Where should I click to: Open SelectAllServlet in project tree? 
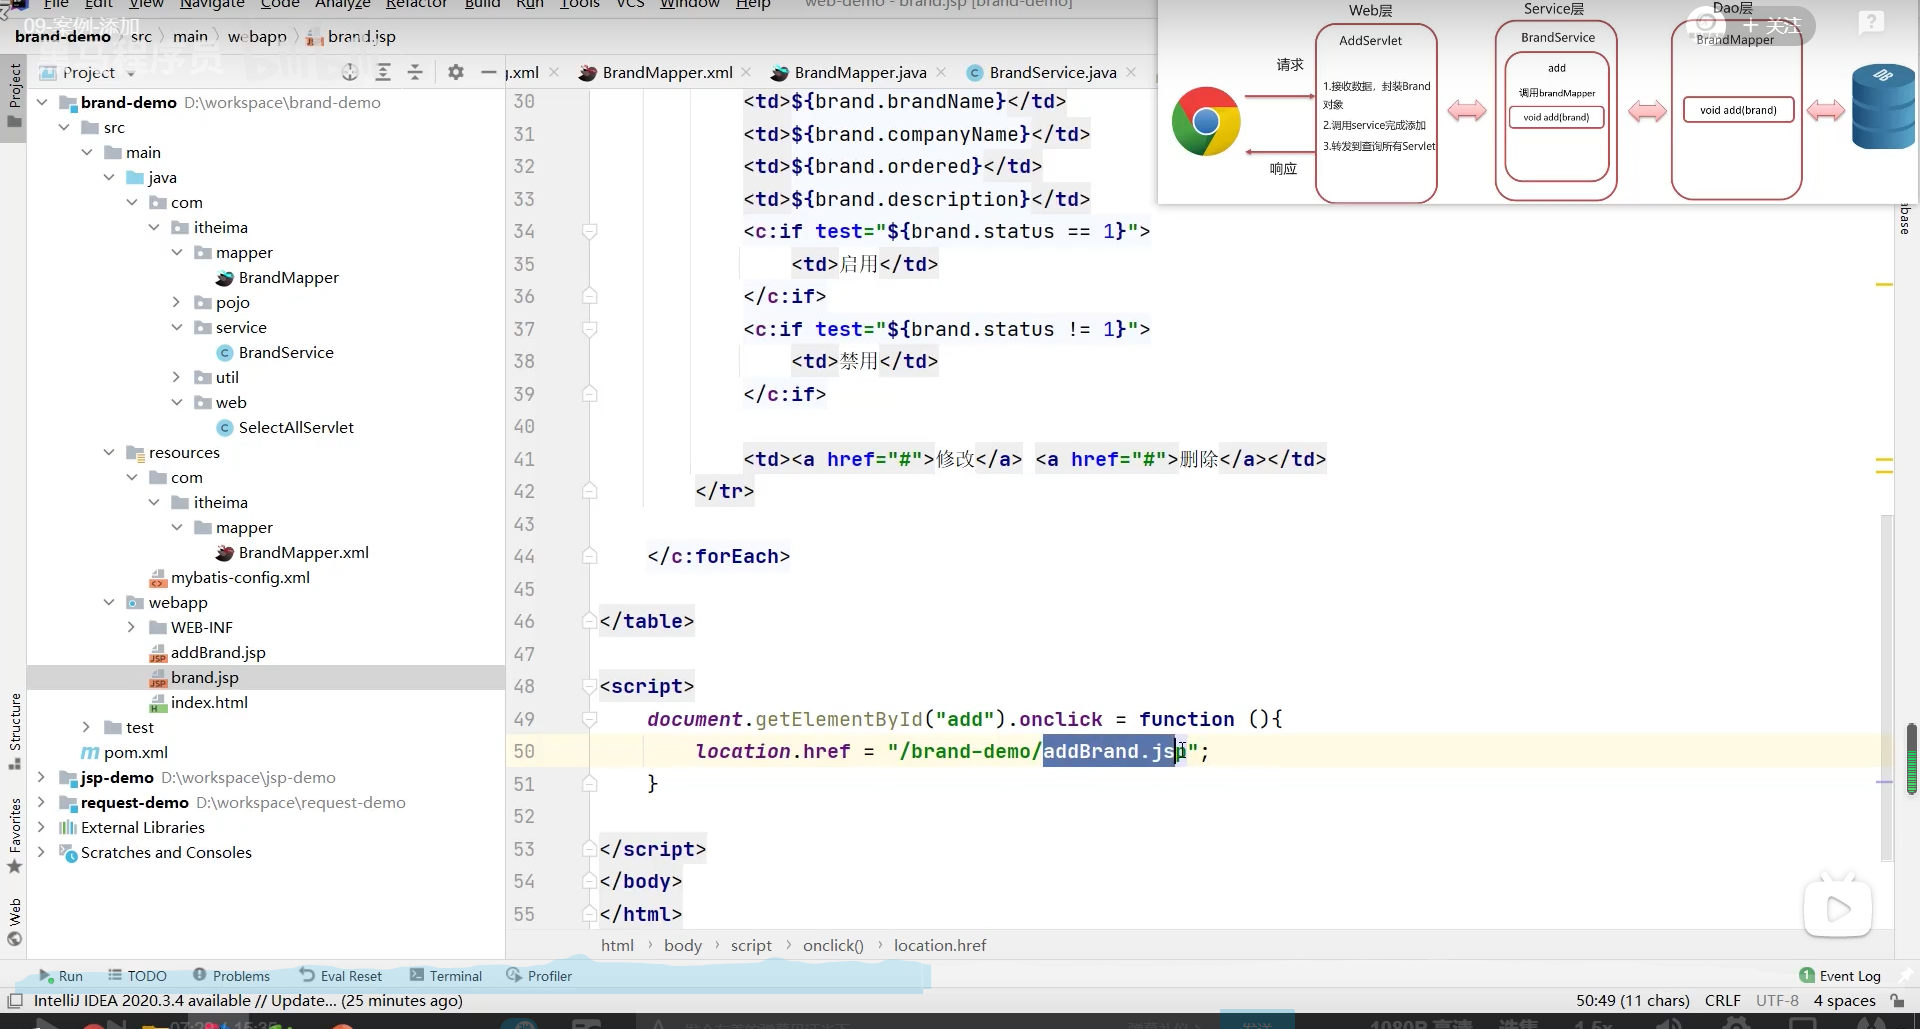click(x=296, y=427)
